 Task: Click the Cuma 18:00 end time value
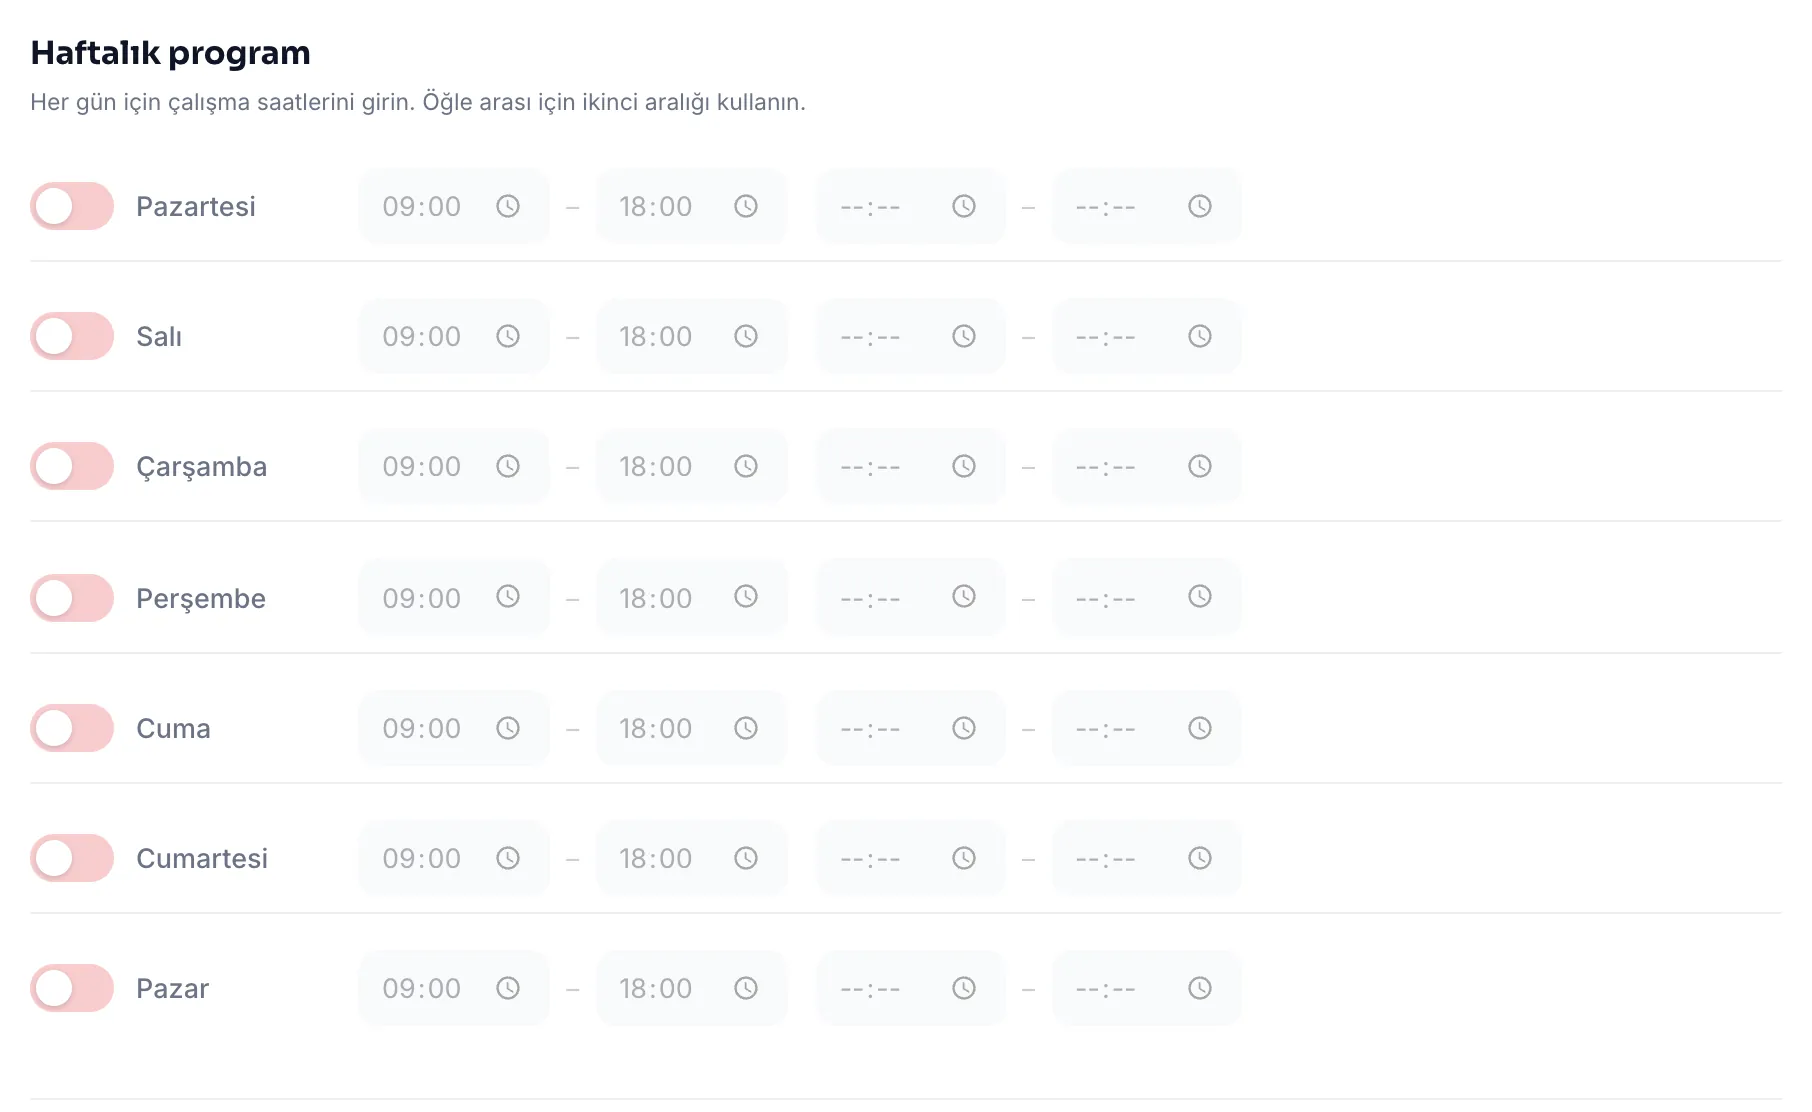[656, 728]
